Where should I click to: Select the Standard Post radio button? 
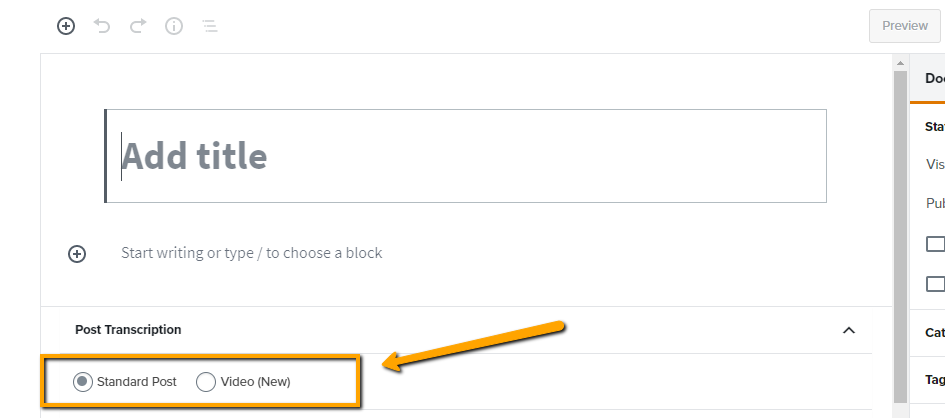pos(83,382)
